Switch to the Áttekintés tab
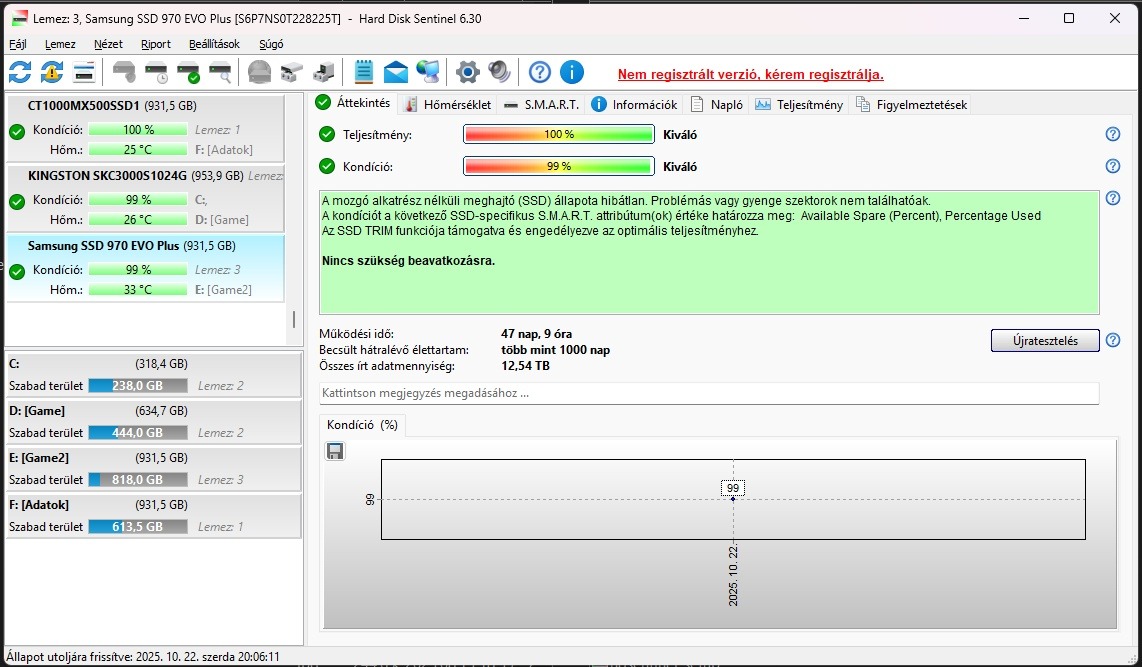Image resolution: width=1142 pixels, height=667 pixels. point(353,103)
